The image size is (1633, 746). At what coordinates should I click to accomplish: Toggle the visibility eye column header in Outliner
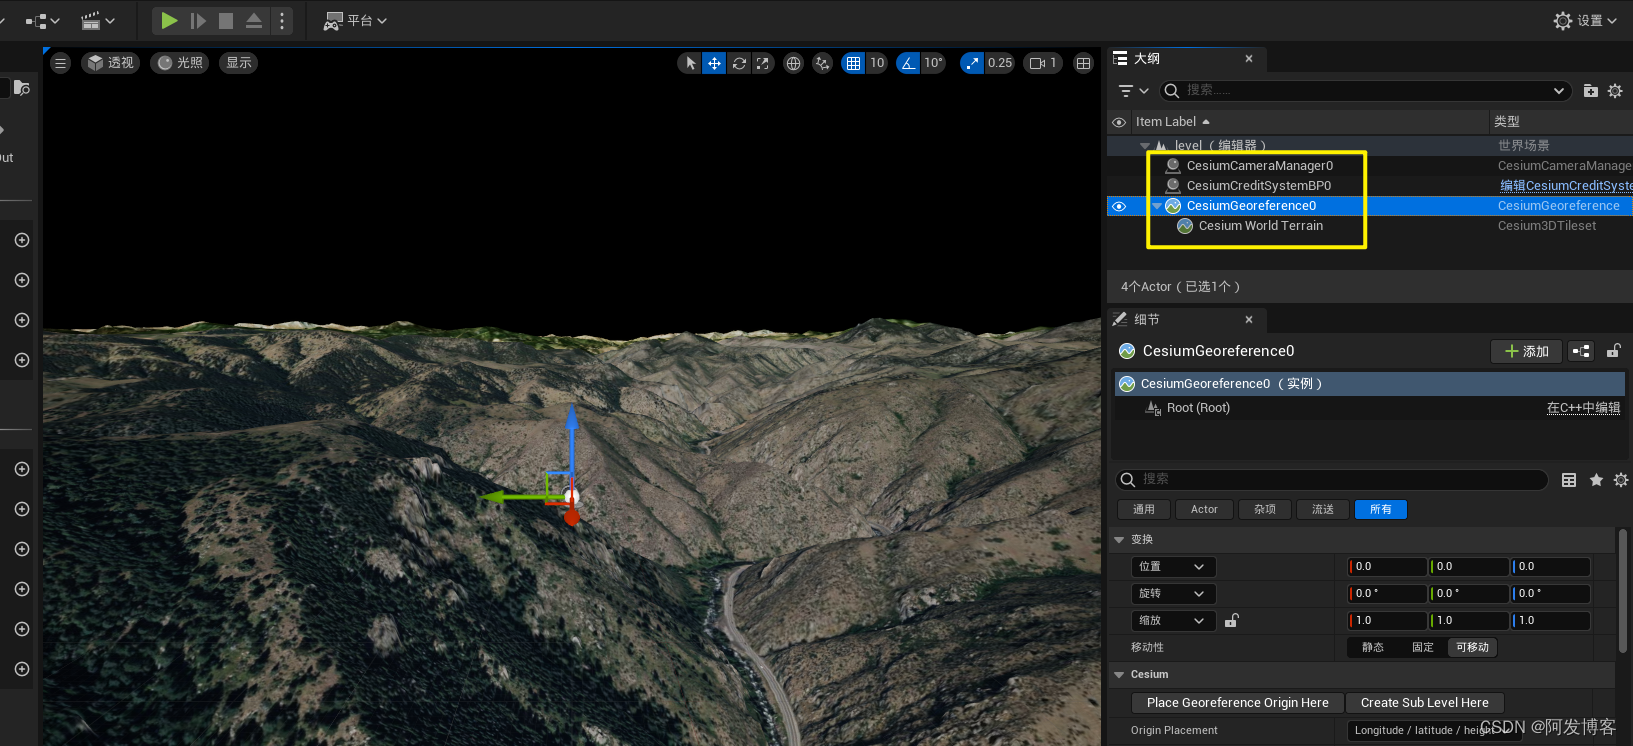1119,122
